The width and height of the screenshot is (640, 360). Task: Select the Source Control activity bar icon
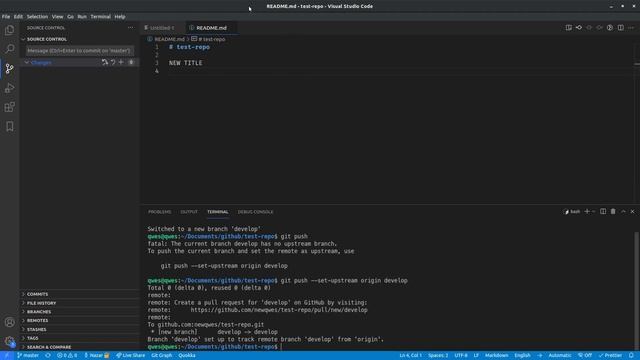[9, 68]
